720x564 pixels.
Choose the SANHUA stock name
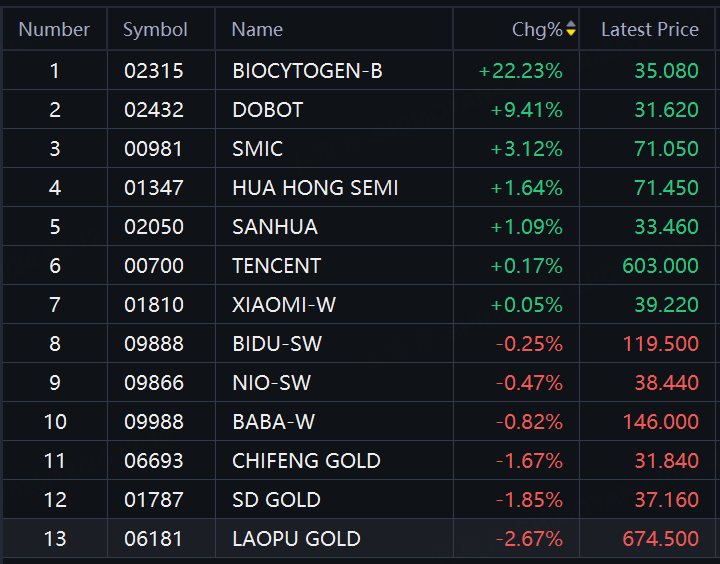point(275,227)
